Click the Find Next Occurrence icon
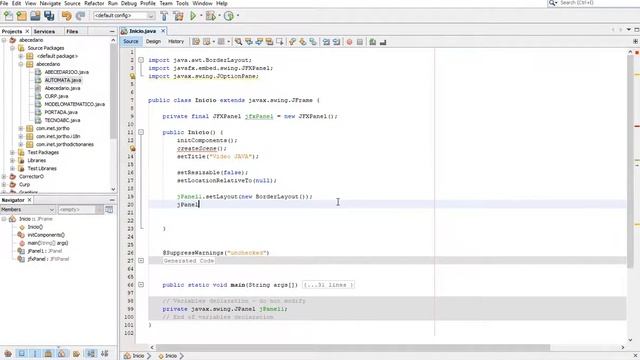Image resolution: width=640 pixels, height=360 pixels. coord(259,42)
